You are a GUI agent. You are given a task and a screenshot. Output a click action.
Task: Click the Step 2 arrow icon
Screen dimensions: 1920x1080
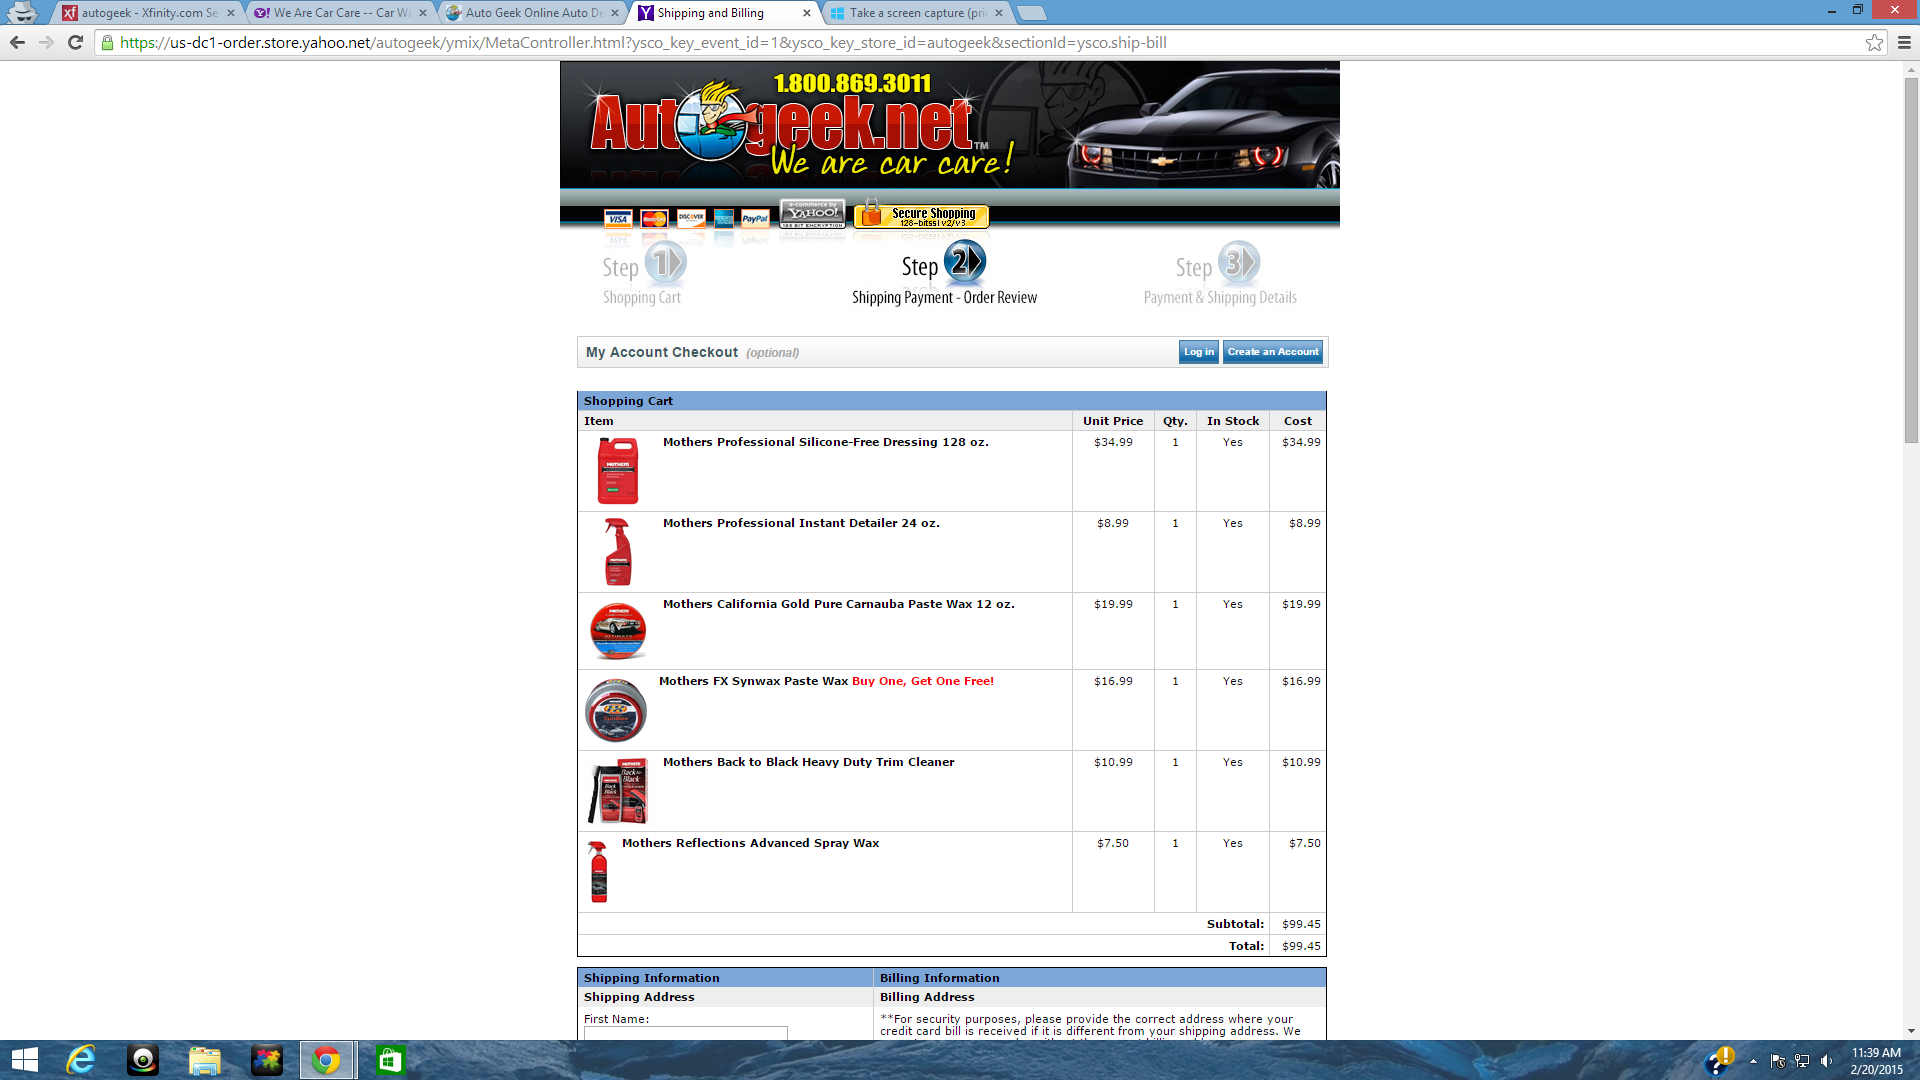(x=965, y=262)
